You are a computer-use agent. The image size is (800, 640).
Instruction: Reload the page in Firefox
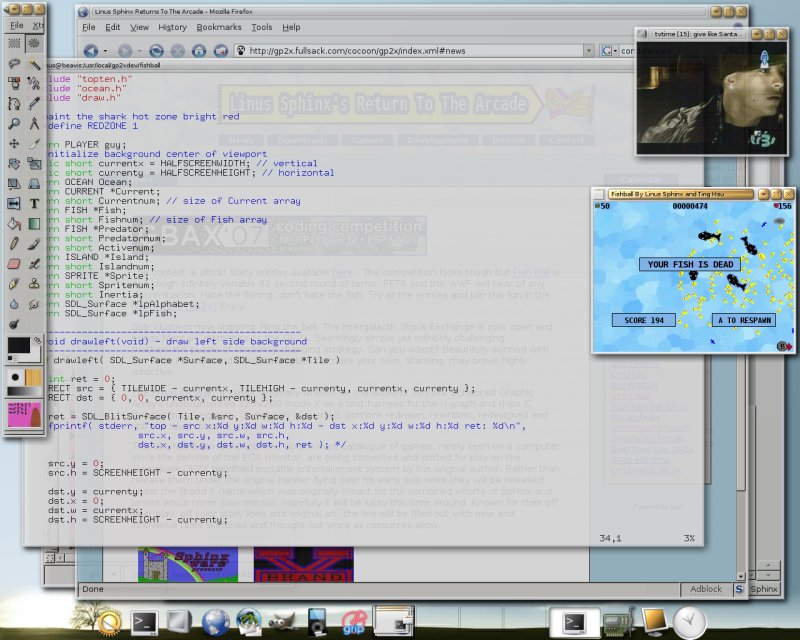pyautogui.click(x=157, y=50)
